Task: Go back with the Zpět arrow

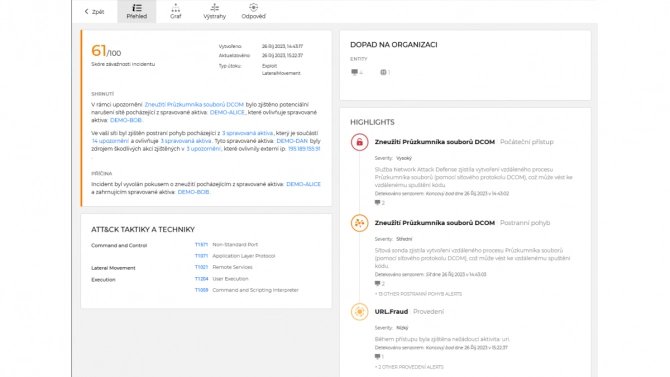Action: [94, 12]
